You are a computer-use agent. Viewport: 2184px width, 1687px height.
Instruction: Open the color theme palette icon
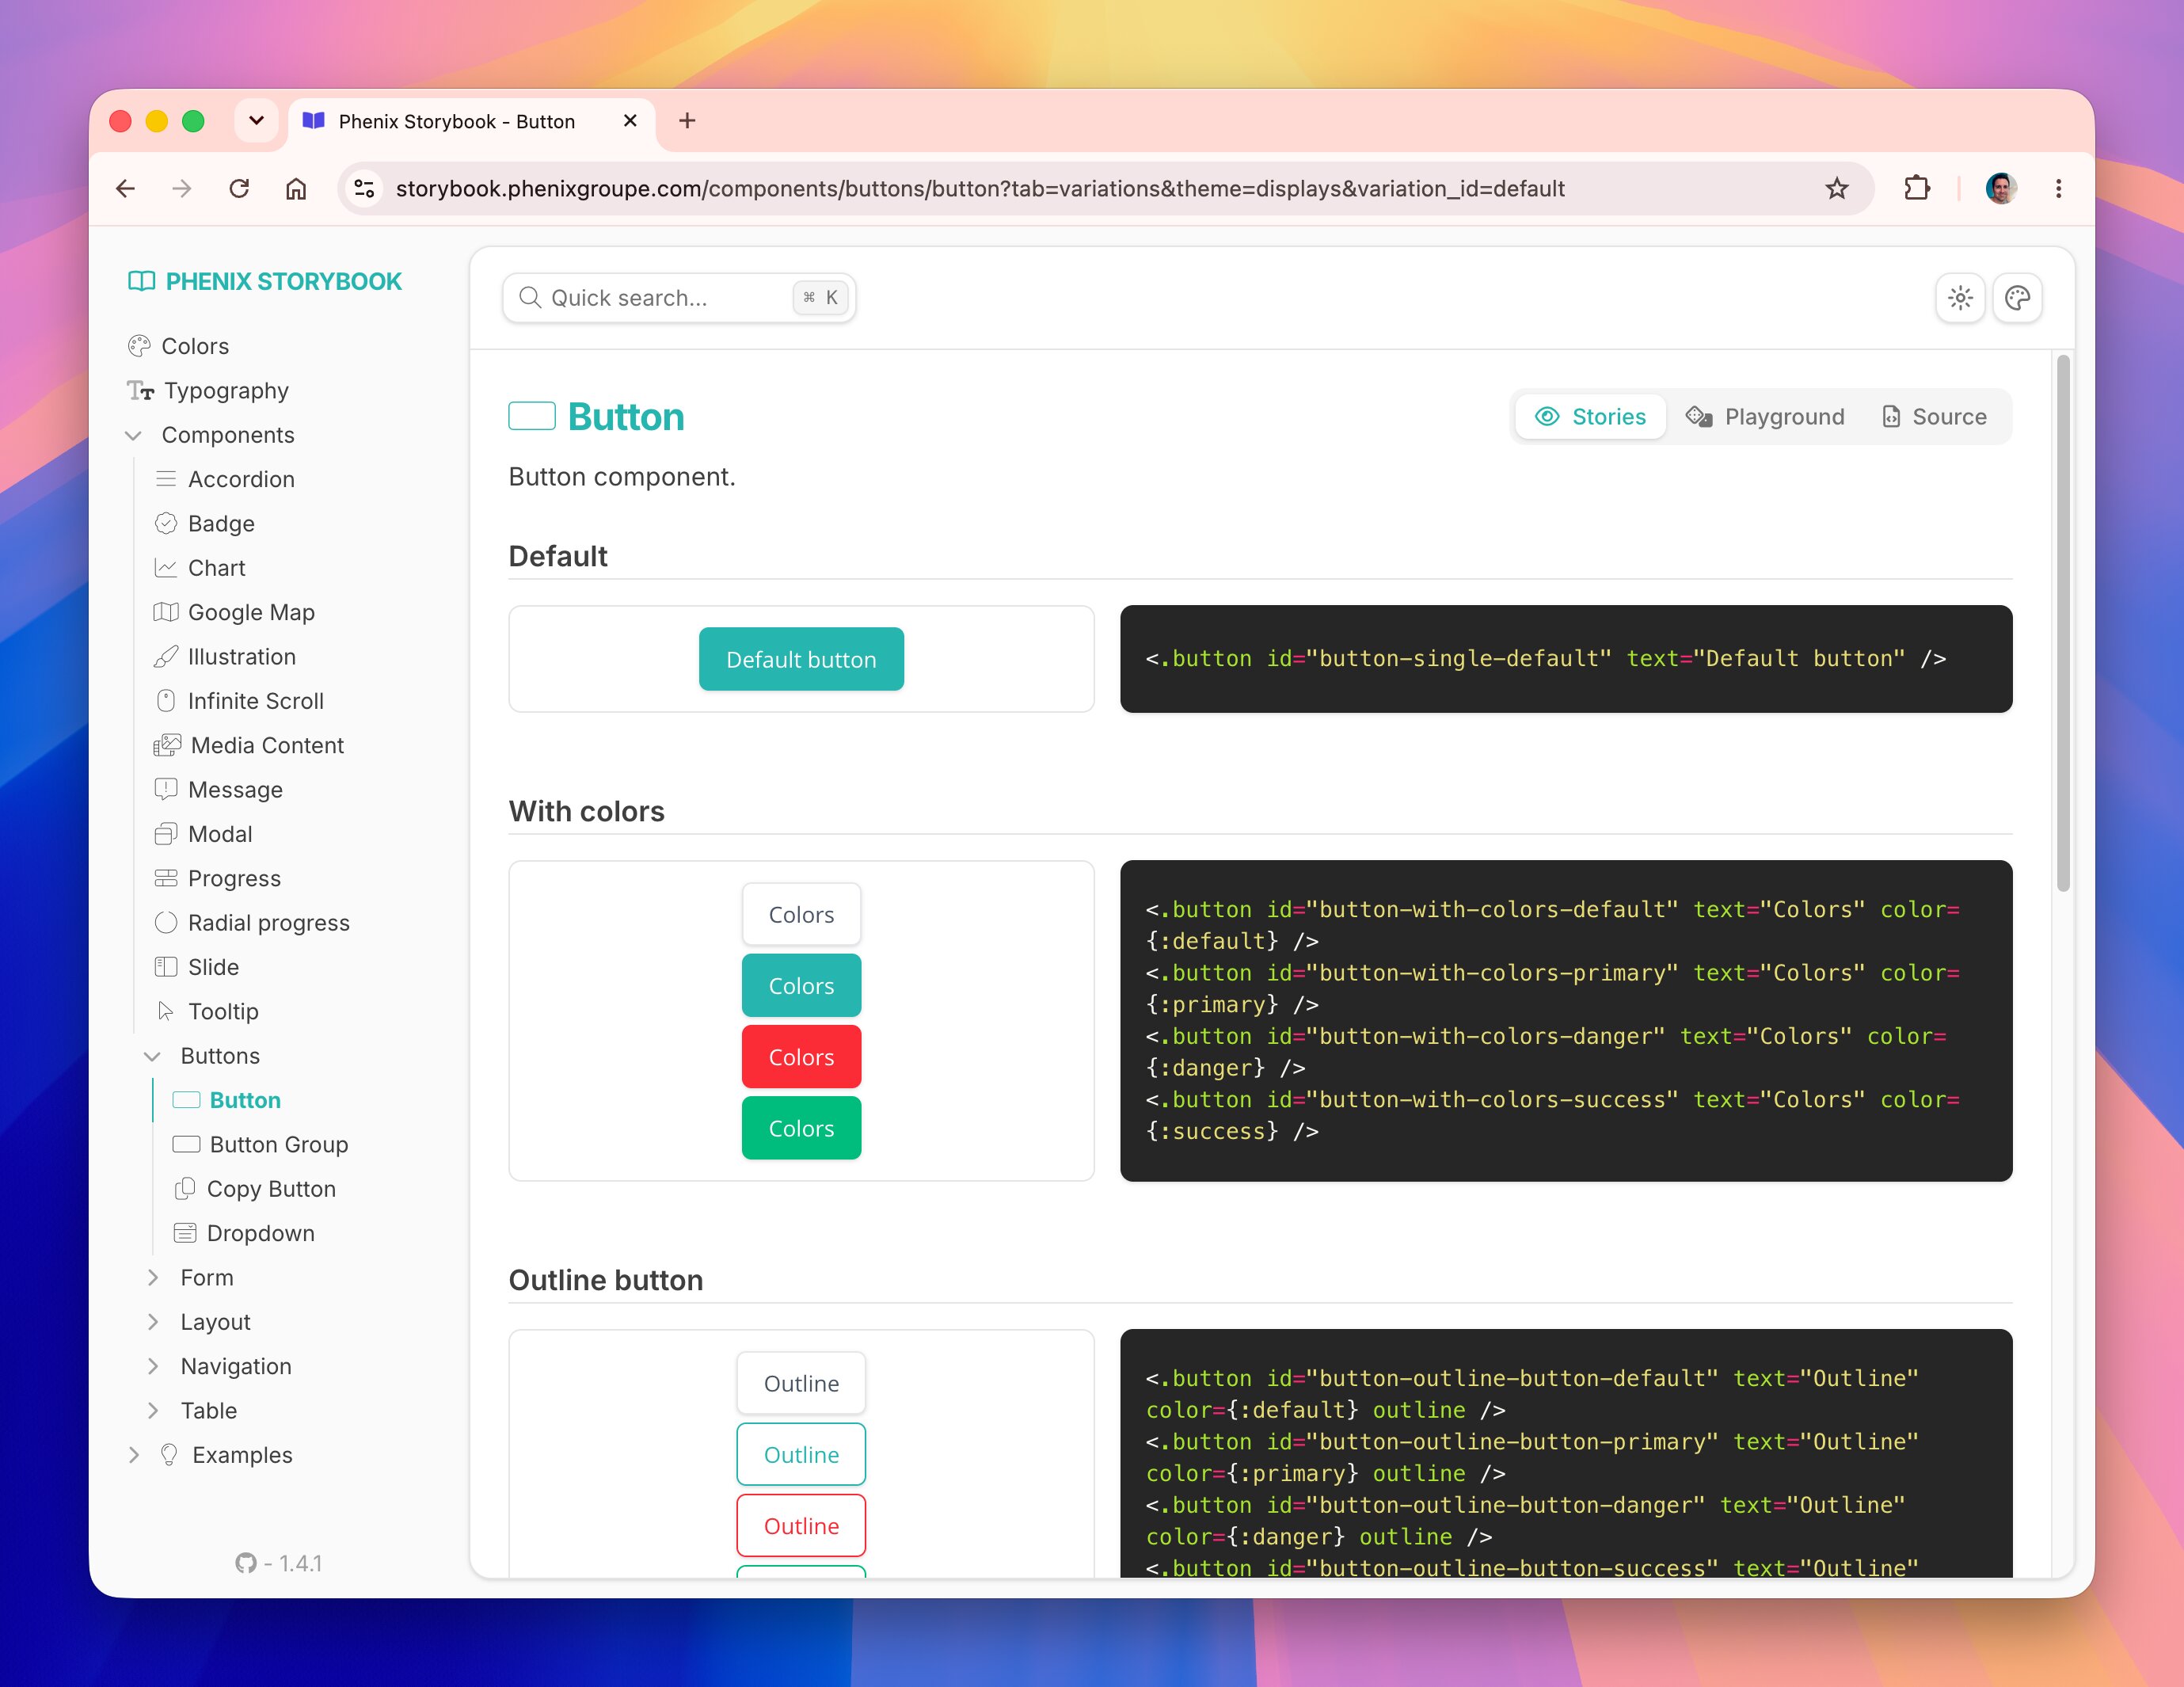[x=2017, y=298]
